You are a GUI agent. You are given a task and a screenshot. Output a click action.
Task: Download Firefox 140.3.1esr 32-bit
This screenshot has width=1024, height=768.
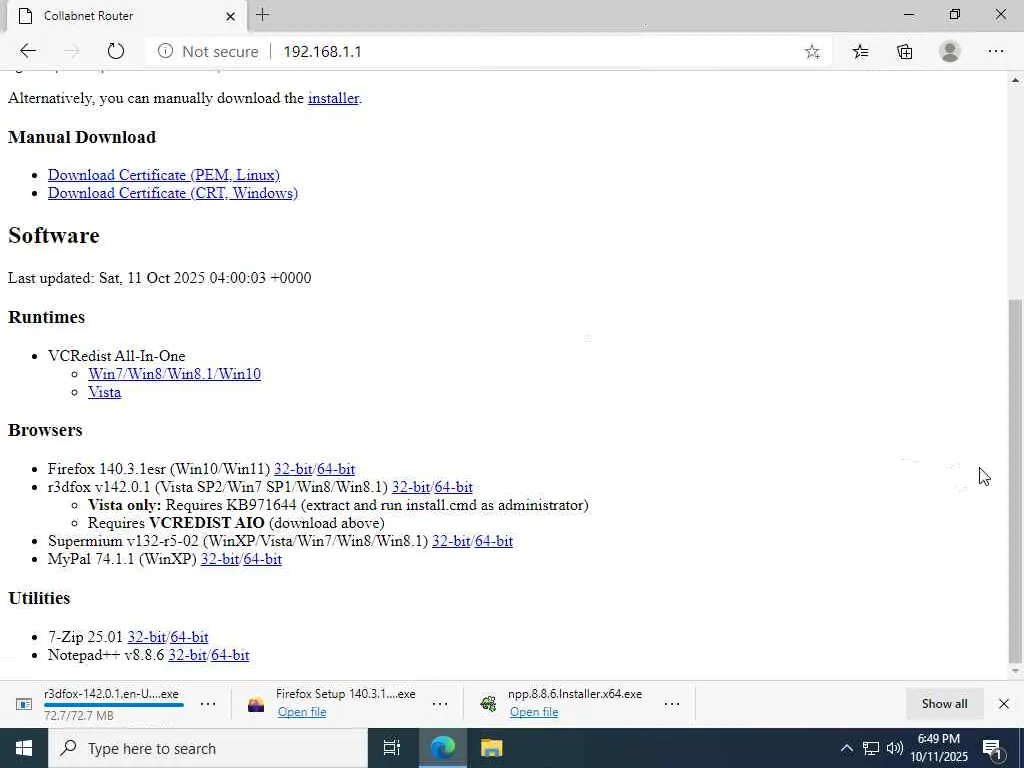click(293, 469)
